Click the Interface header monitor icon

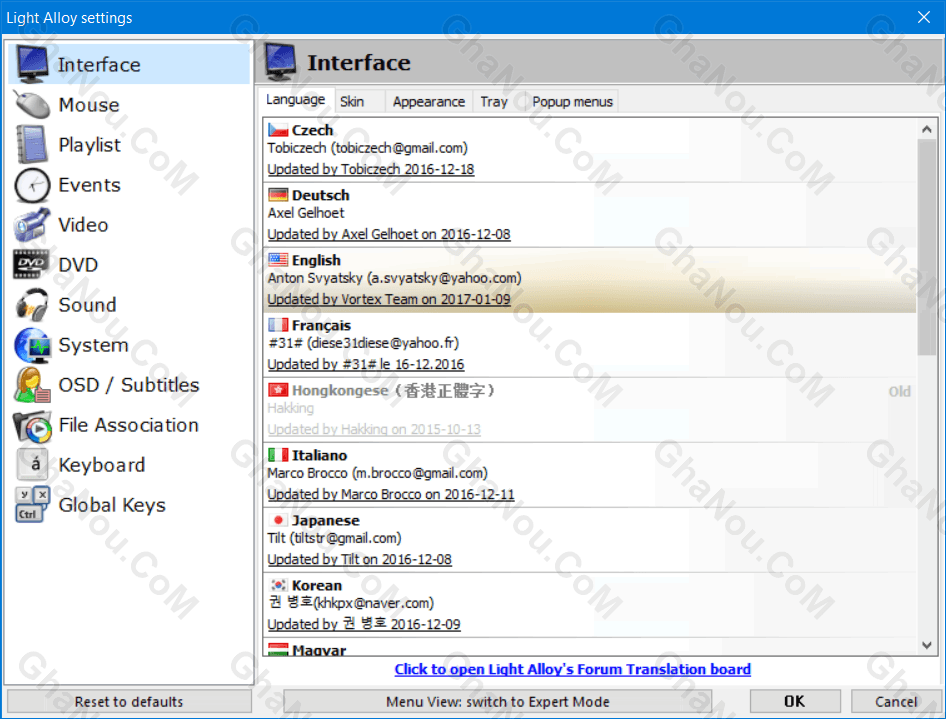tap(281, 62)
